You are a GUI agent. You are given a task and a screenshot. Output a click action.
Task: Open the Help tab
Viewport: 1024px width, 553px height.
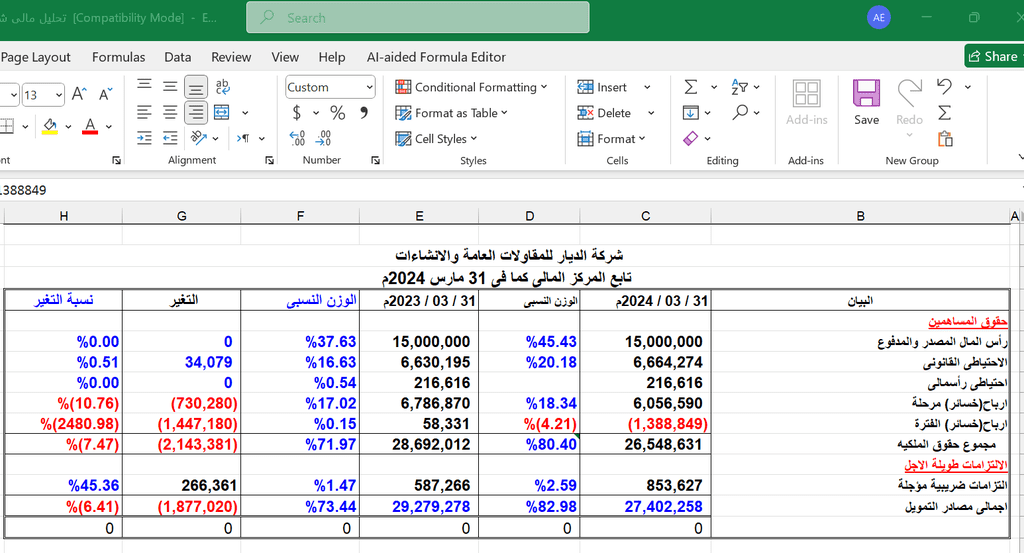(x=332, y=57)
